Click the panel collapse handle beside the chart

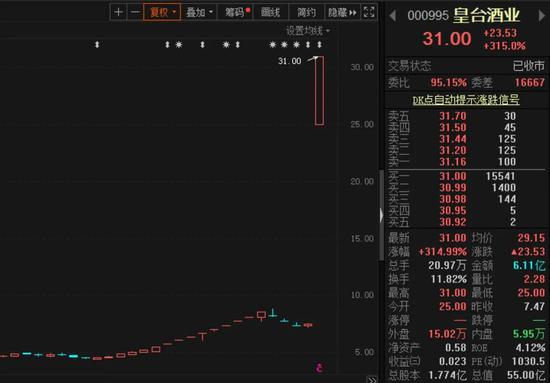tap(382, 215)
